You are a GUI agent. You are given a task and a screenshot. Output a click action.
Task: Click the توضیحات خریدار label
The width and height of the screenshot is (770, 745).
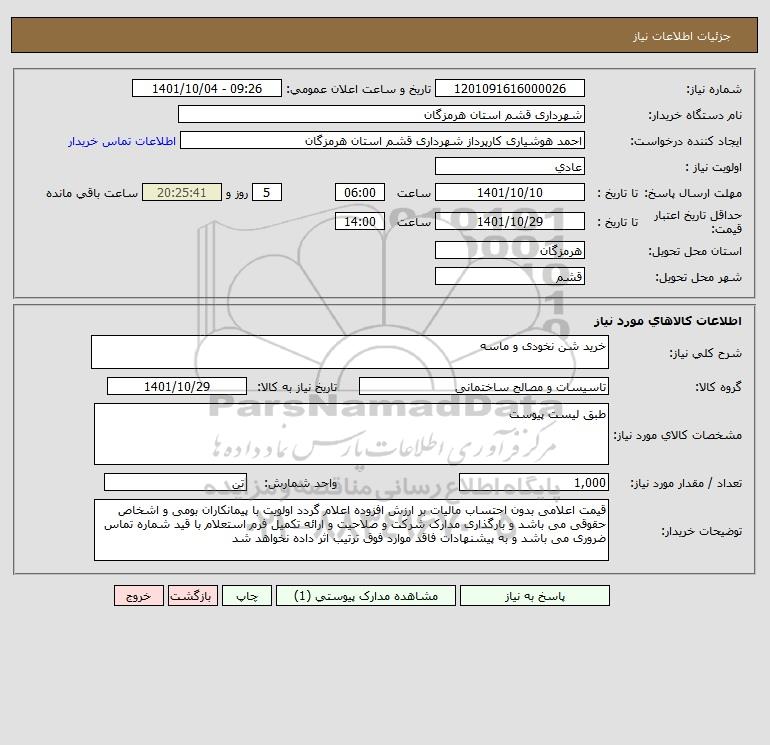click(x=702, y=531)
